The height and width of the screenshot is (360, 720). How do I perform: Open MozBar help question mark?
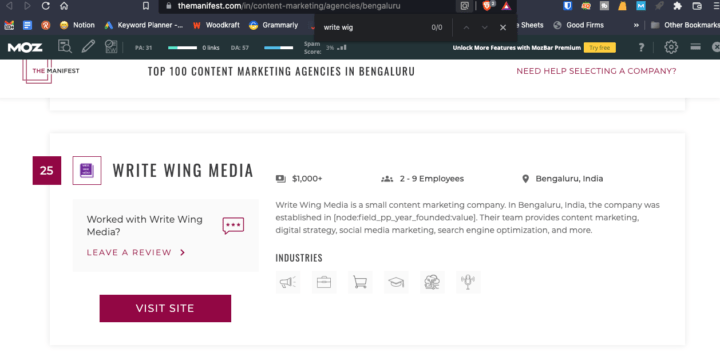coord(641,47)
